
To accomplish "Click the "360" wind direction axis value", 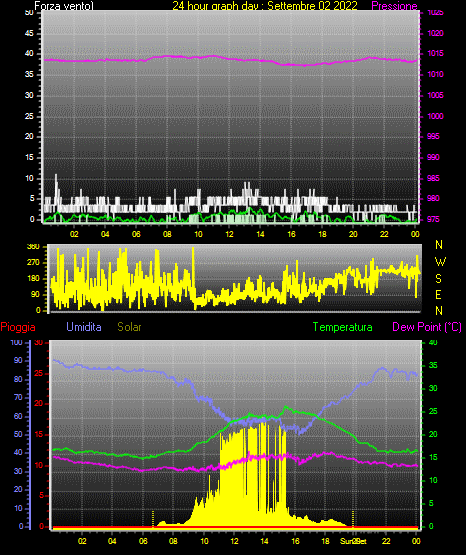I will tap(33, 247).
